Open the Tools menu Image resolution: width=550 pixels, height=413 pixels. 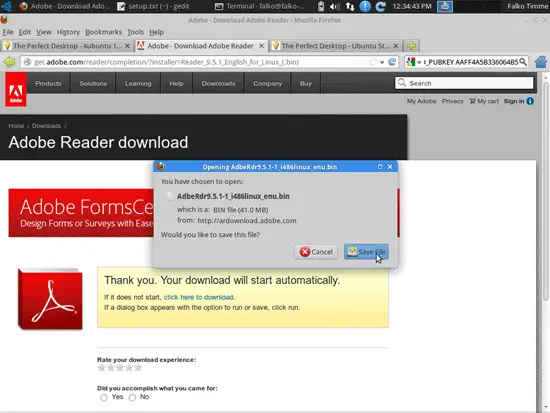point(135,32)
